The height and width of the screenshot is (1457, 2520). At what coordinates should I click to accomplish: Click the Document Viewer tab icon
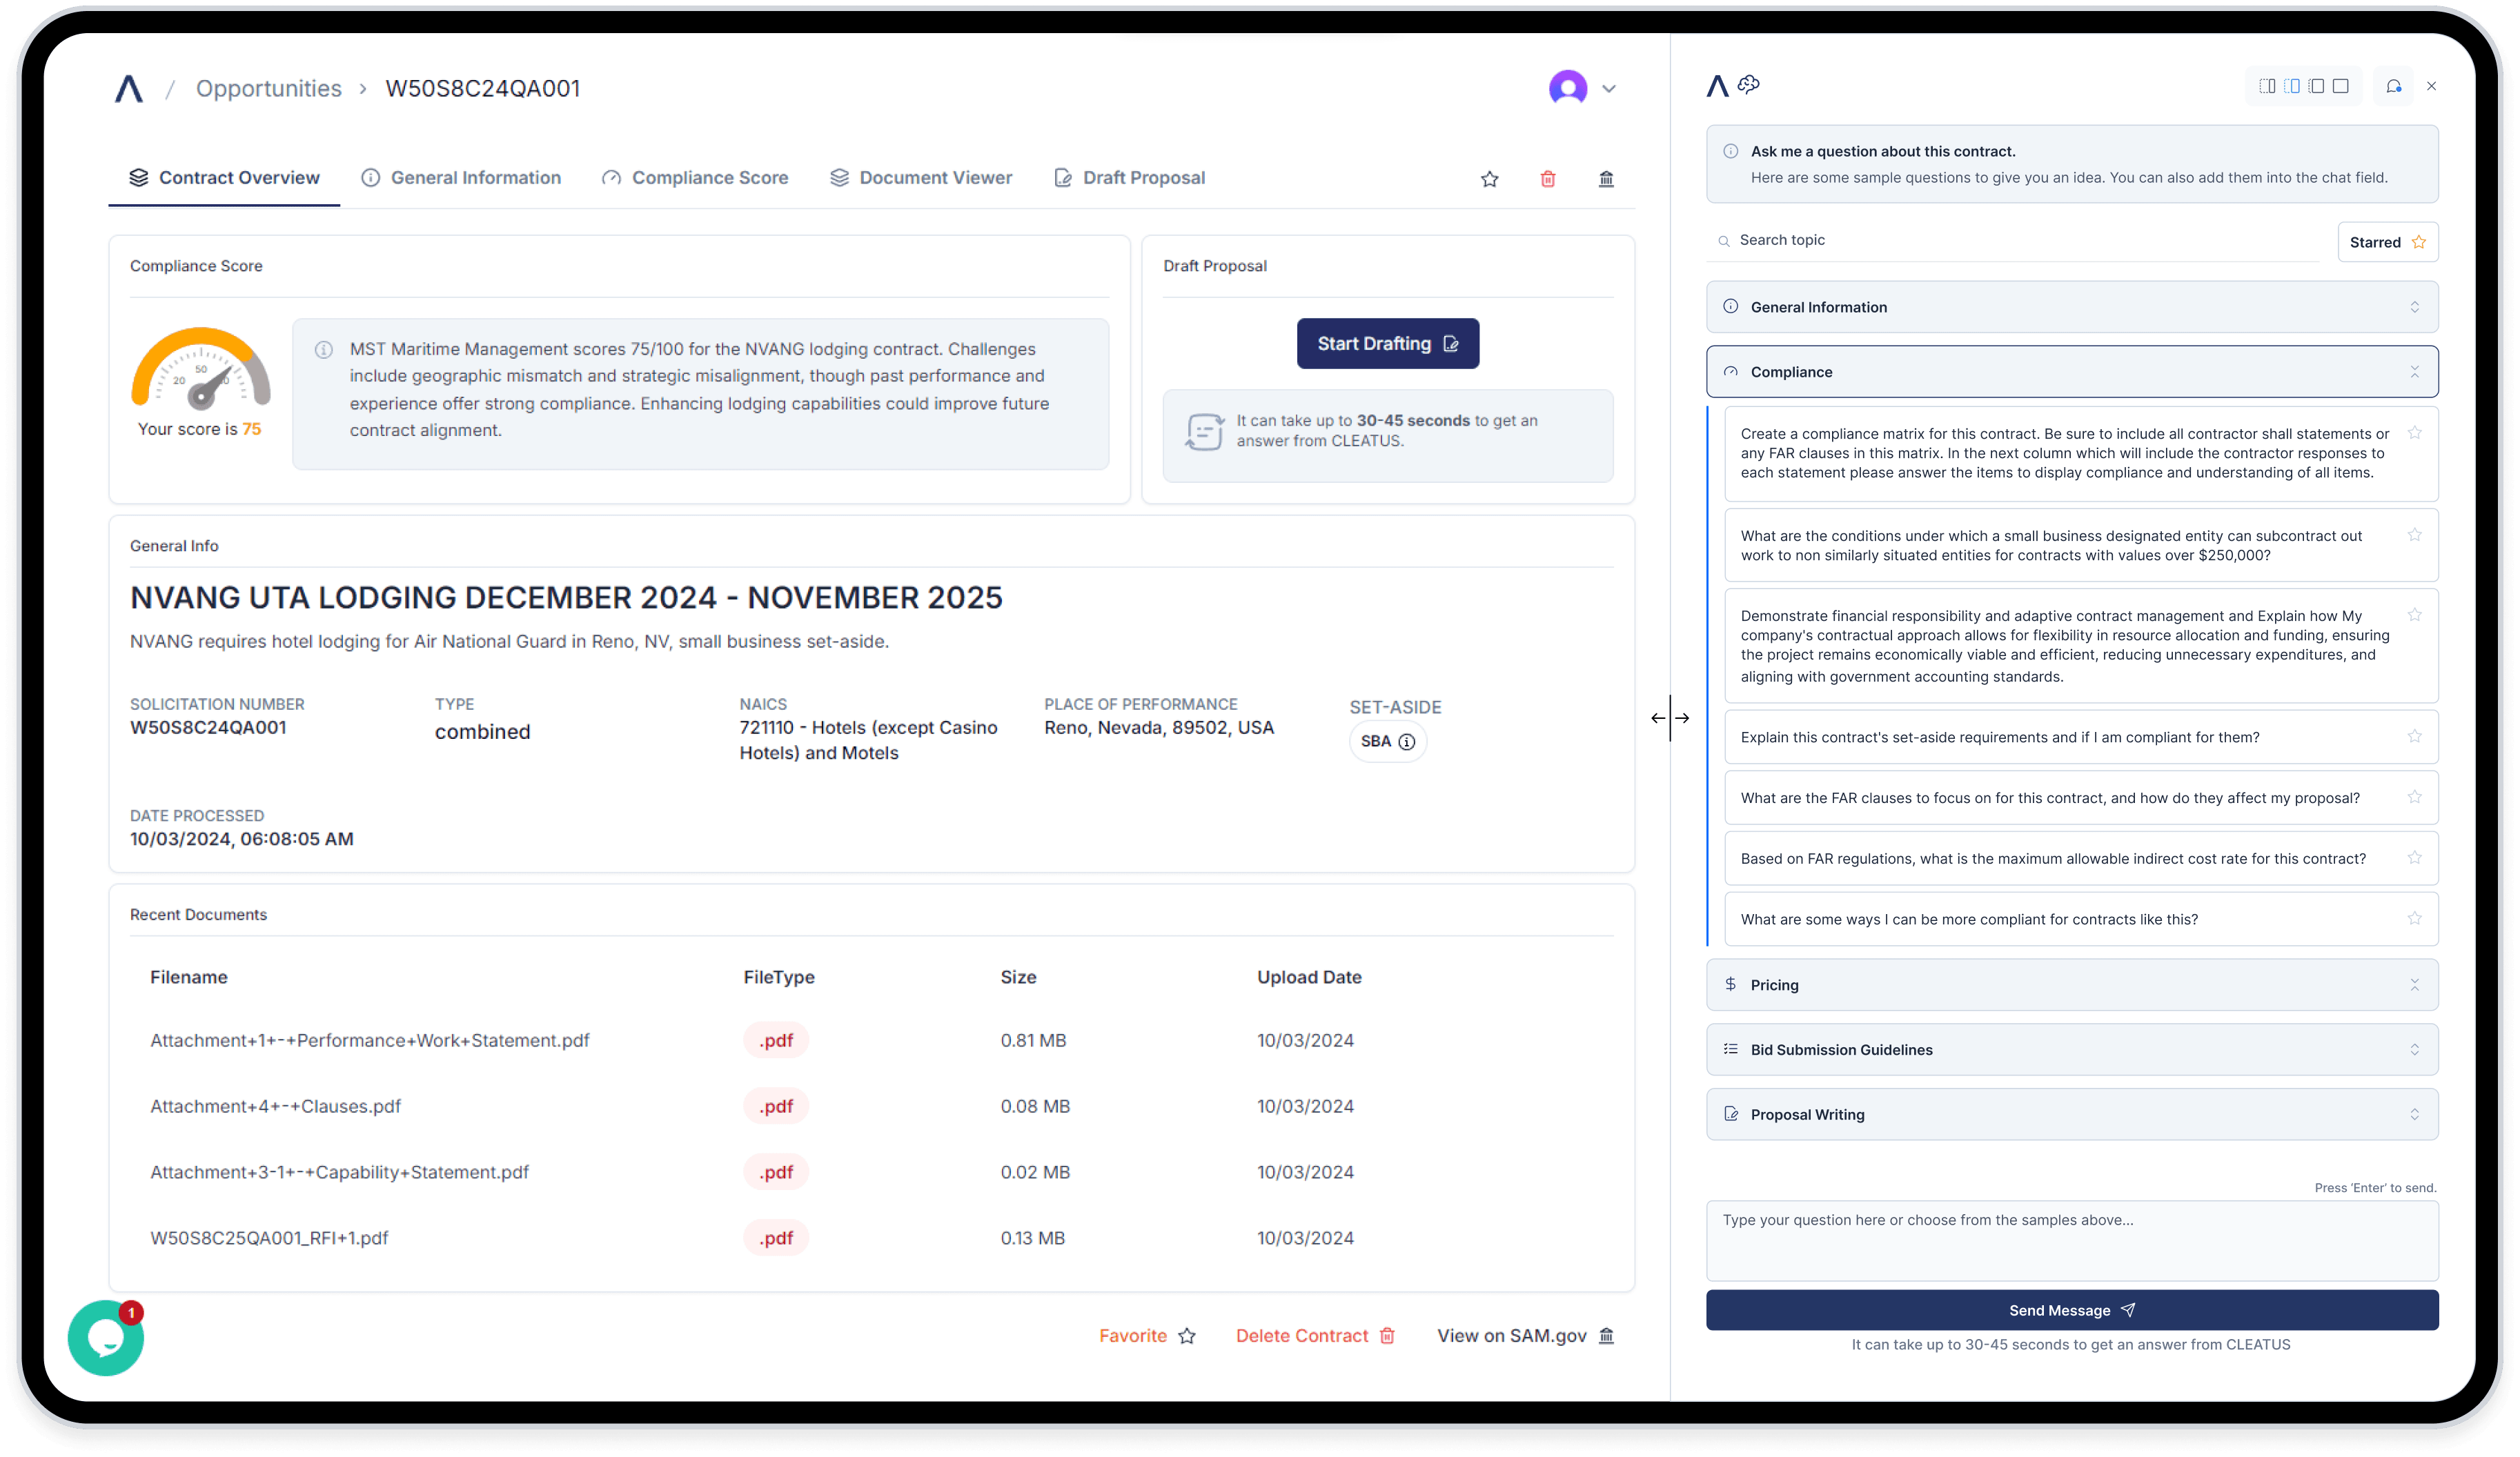839,175
